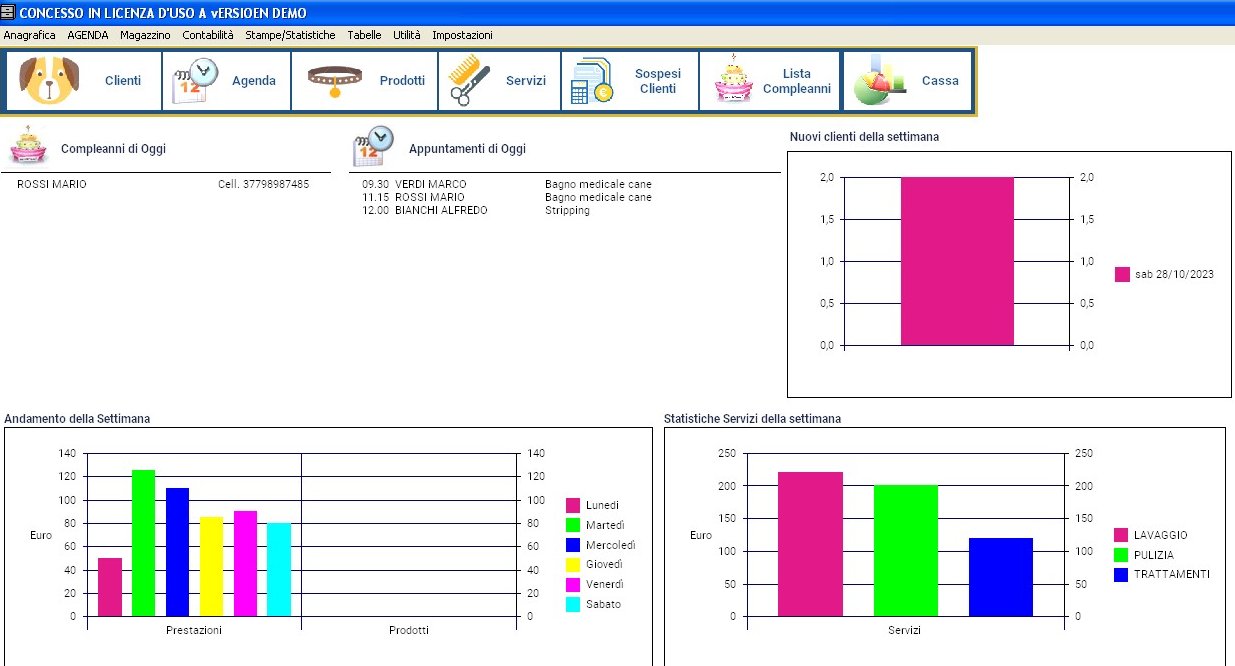This screenshot has width=1235, height=666.
Task: Expand the Stampe/Statistiche menu
Action: [x=290, y=35]
